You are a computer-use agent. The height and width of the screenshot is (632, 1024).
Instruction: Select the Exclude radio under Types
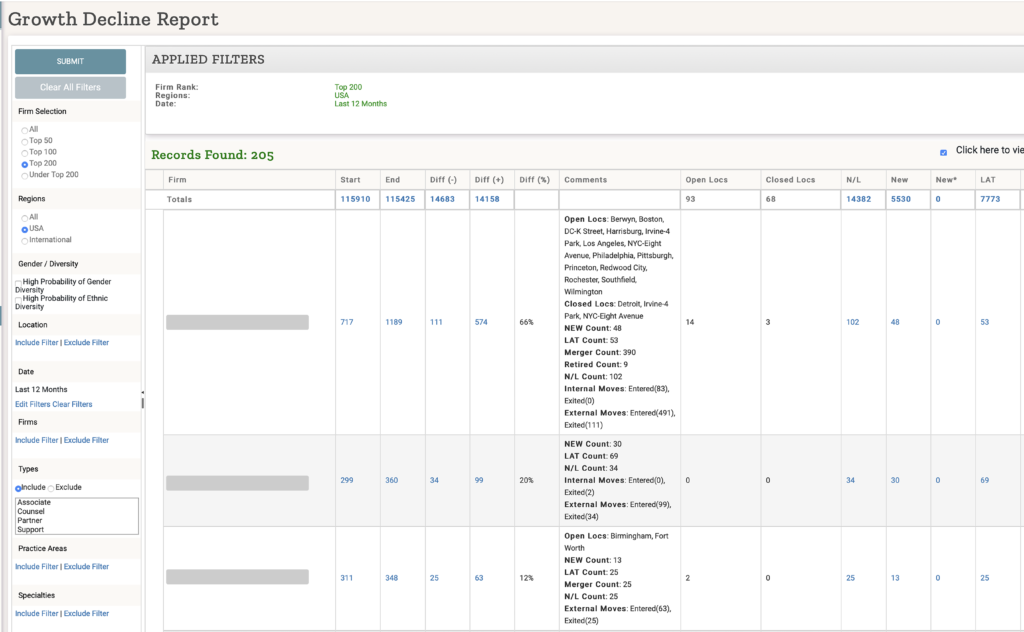point(51,488)
